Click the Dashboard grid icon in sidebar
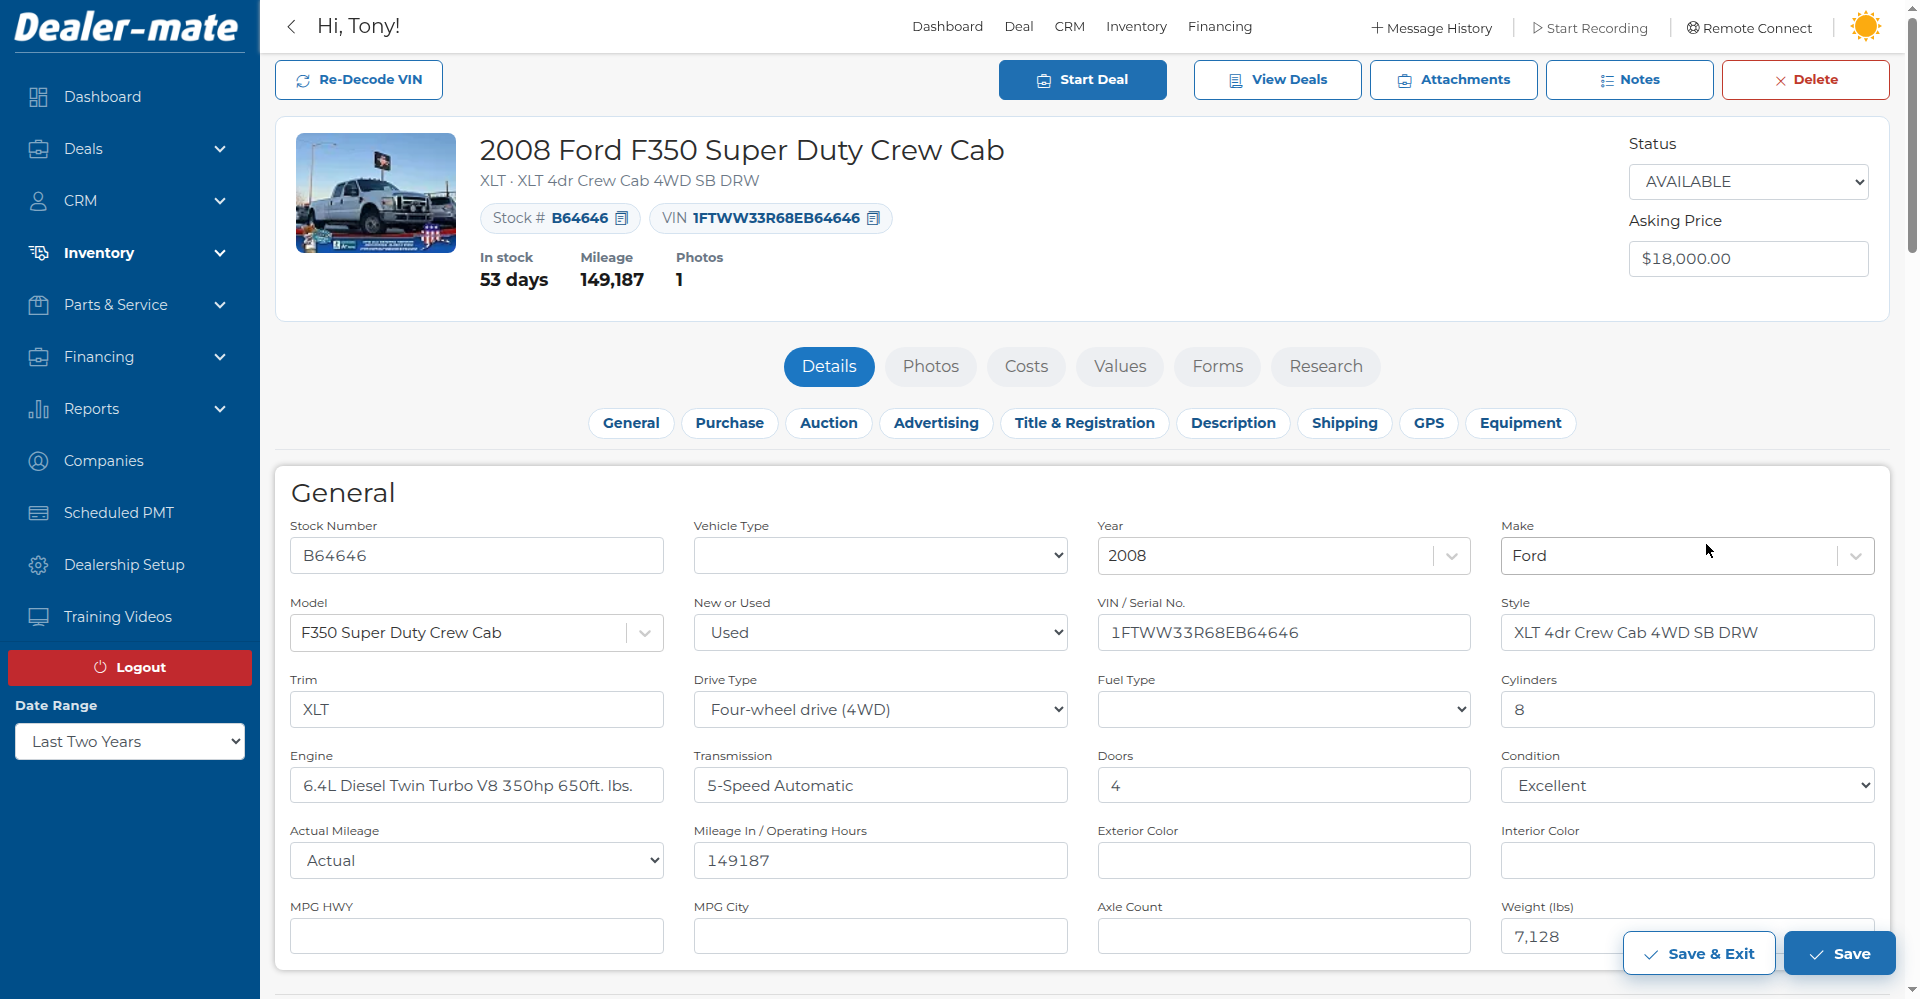 point(38,97)
